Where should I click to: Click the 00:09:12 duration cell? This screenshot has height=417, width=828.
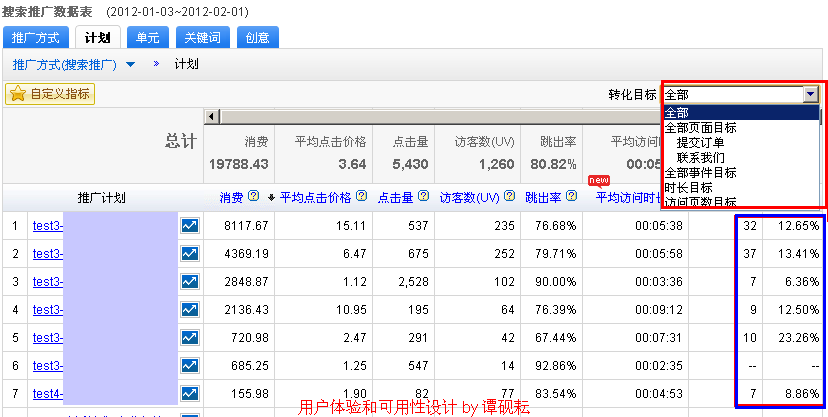coord(658,310)
